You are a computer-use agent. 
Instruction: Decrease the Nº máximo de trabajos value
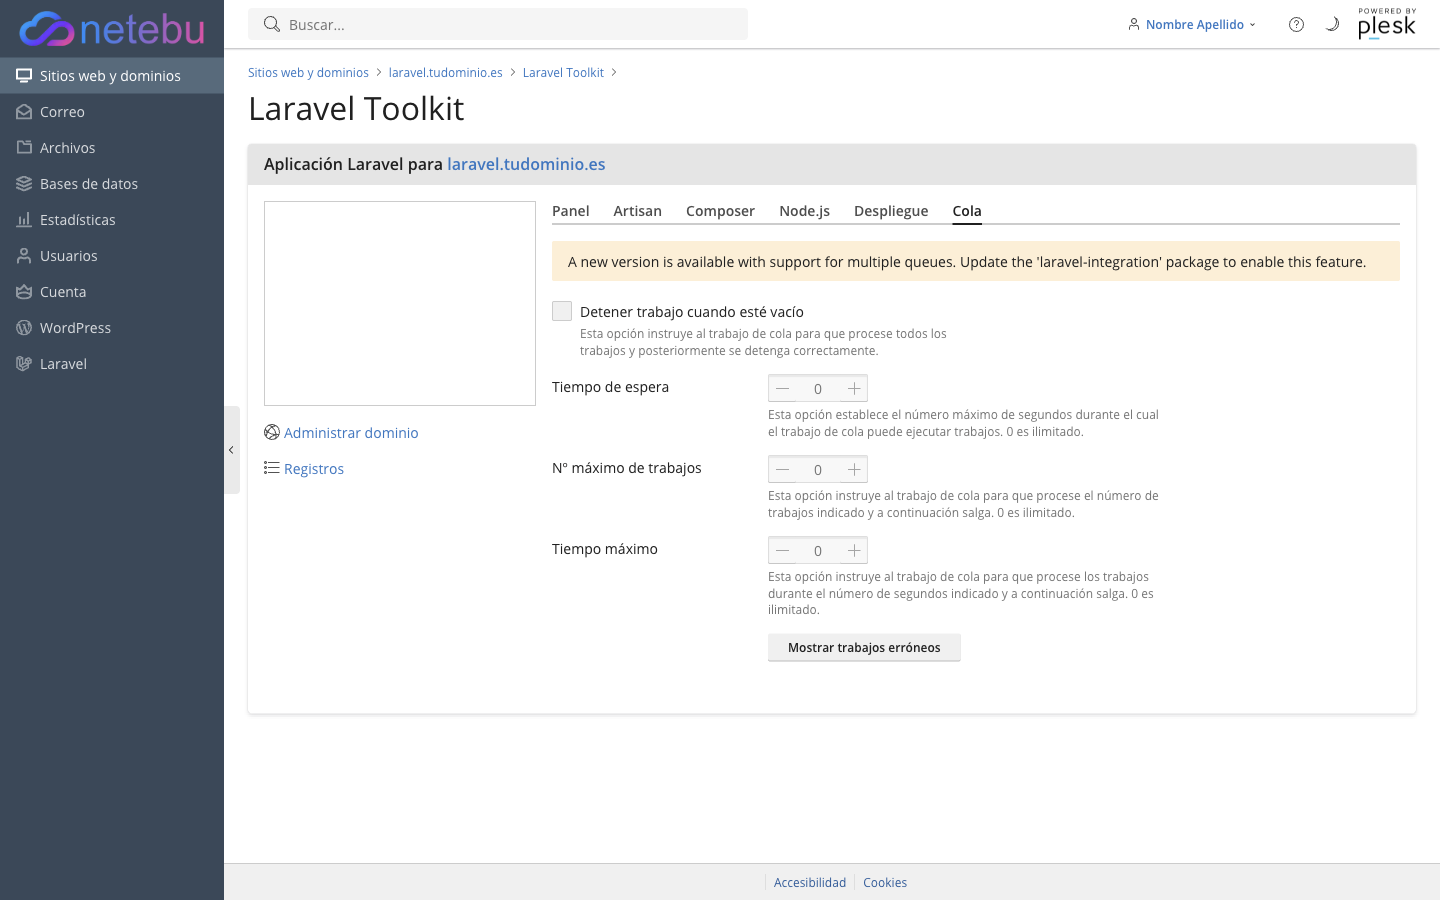click(783, 469)
